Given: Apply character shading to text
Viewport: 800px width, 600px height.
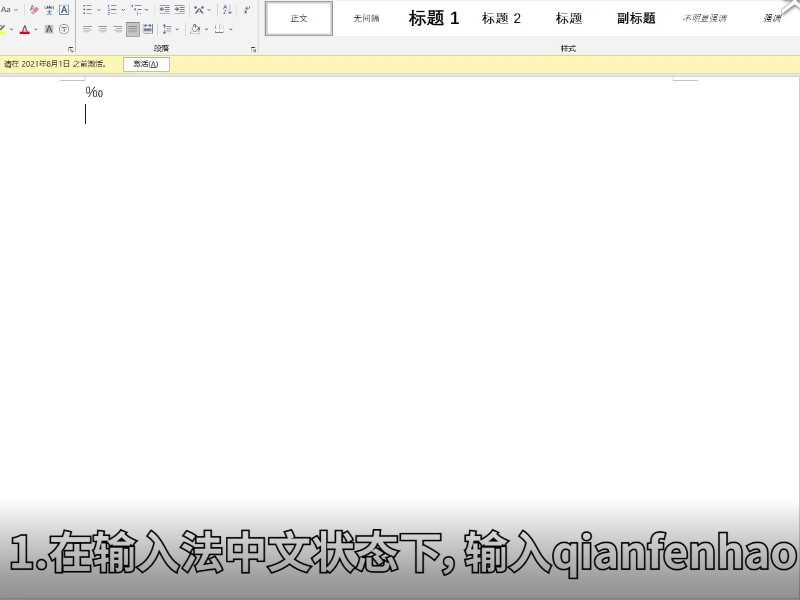Looking at the screenshot, I should pyautogui.click(x=47, y=29).
